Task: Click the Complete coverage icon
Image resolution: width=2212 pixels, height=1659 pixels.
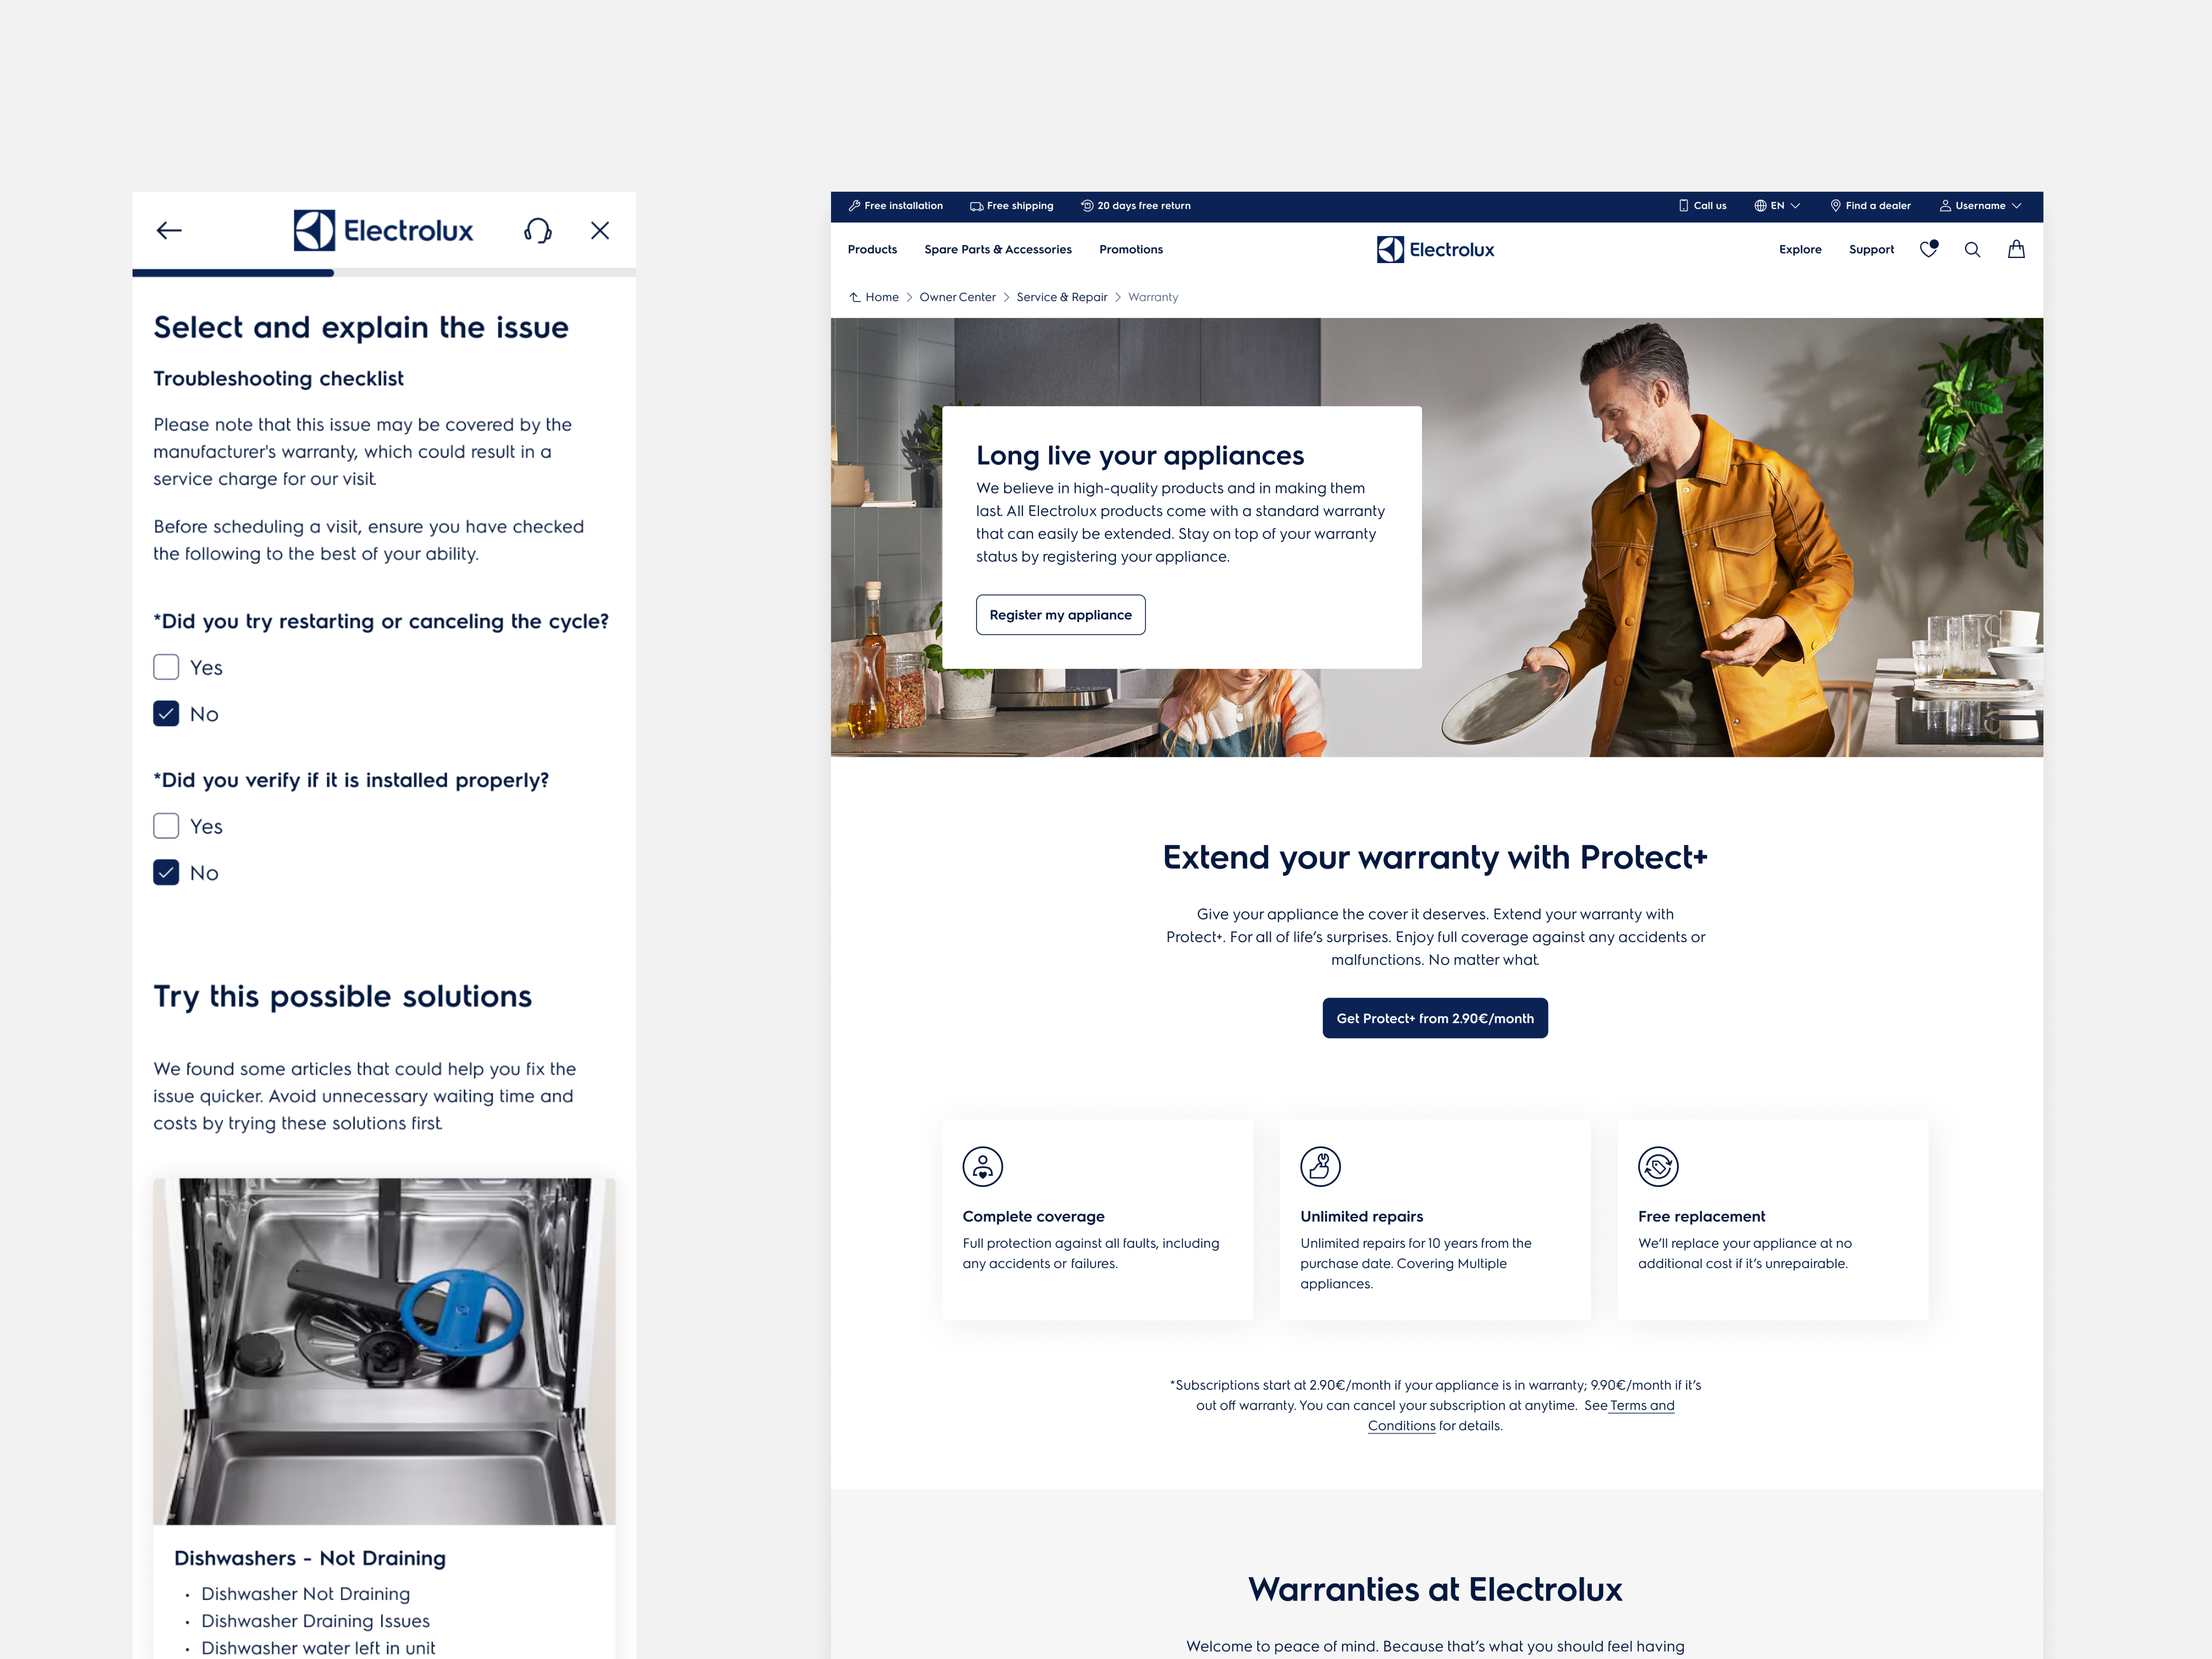Action: point(983,1167)
